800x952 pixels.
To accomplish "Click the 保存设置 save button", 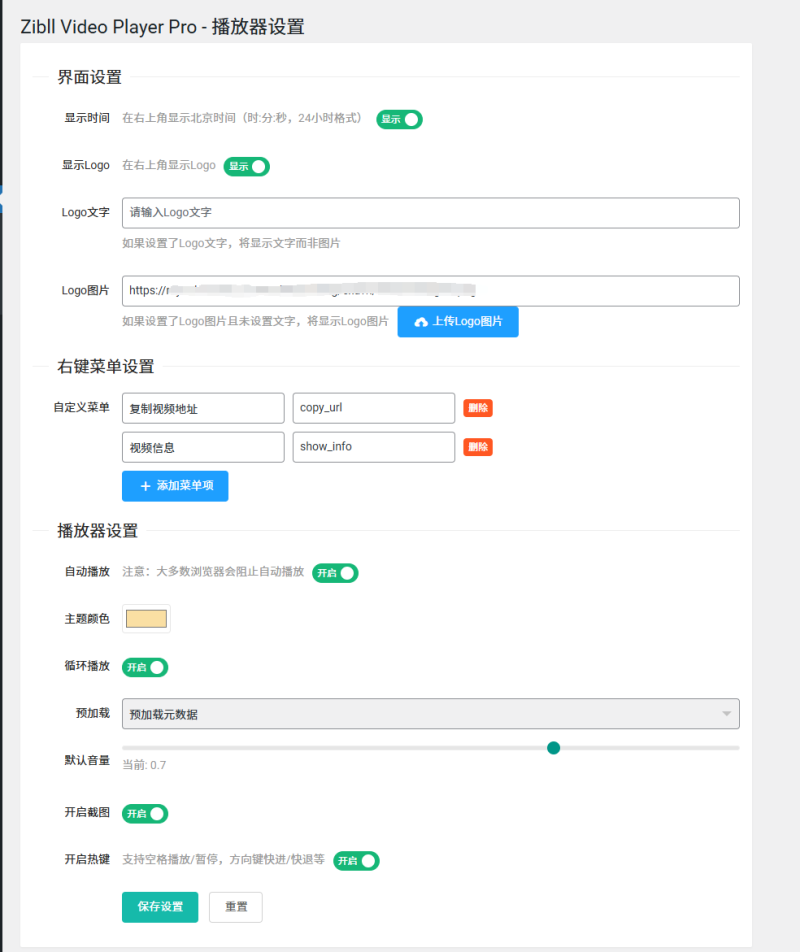I will click(159, 907).
